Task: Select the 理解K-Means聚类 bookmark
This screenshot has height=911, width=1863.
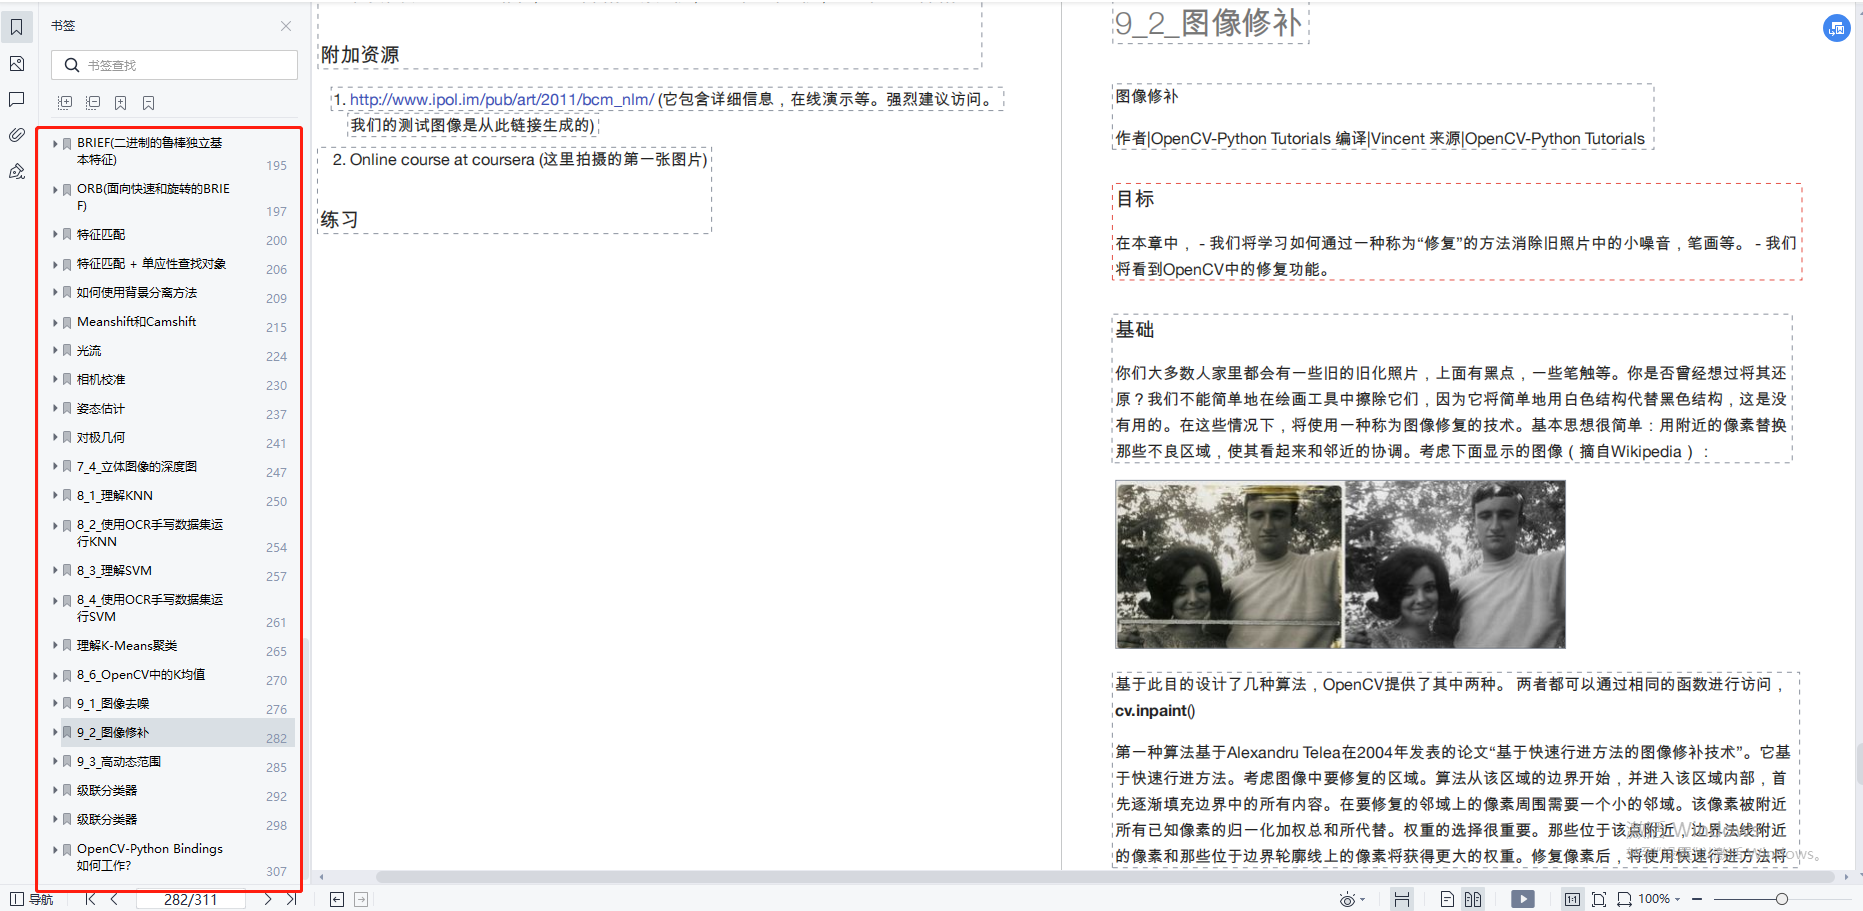Action: 127,646
